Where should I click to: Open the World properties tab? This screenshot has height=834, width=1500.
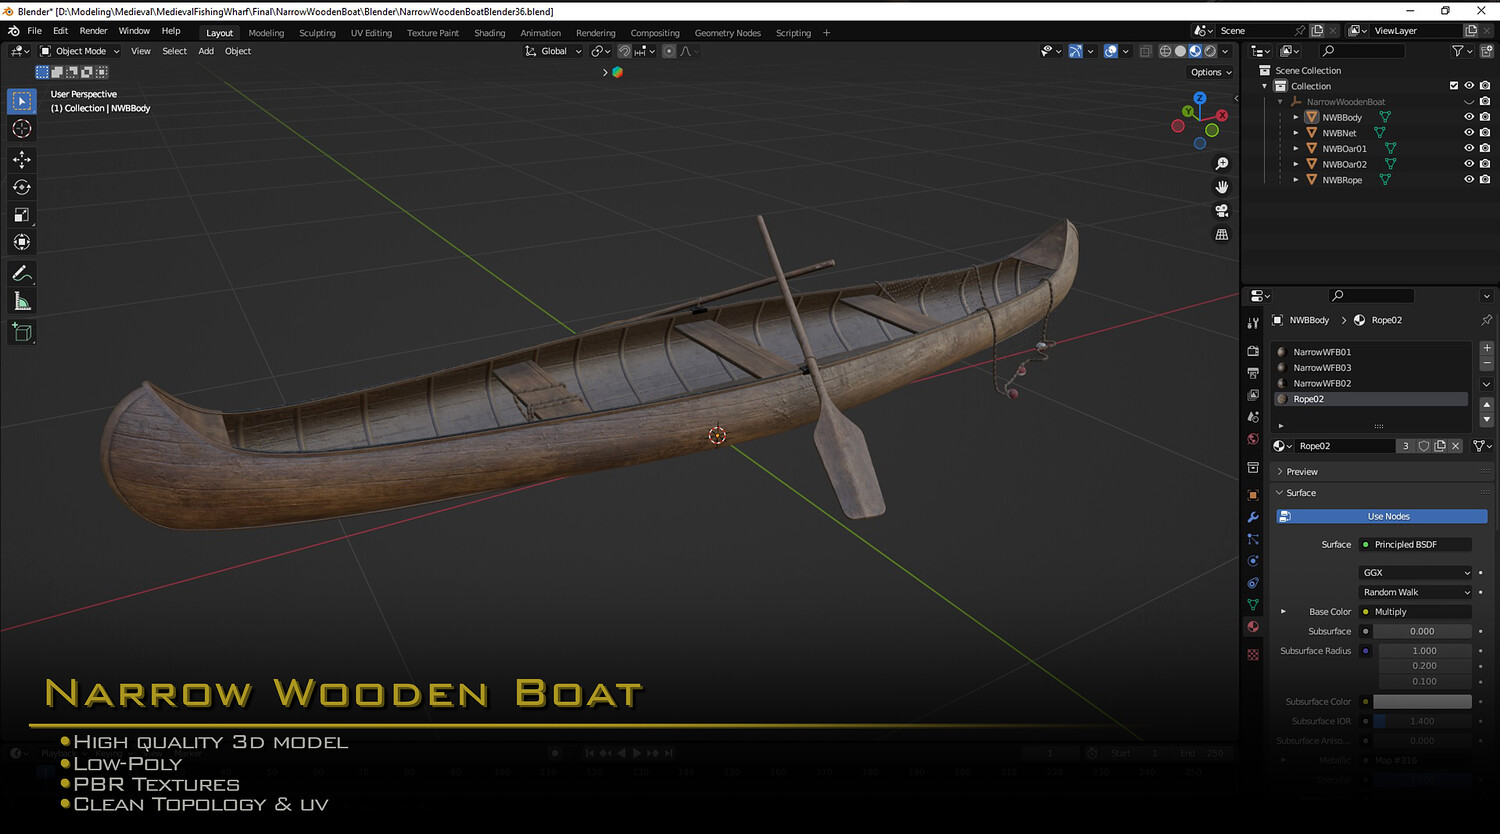pyautogui.click(x=1253, y=439)
